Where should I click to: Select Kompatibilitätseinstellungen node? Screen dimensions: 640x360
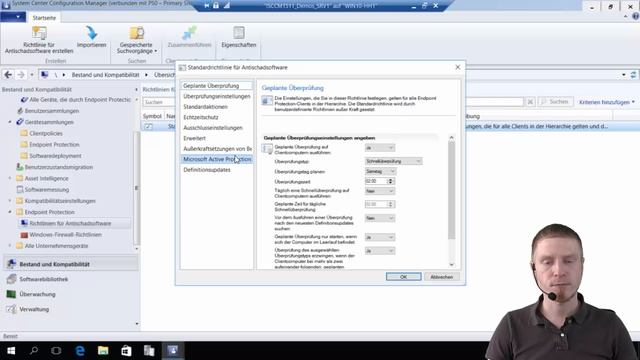coord(60,201)
